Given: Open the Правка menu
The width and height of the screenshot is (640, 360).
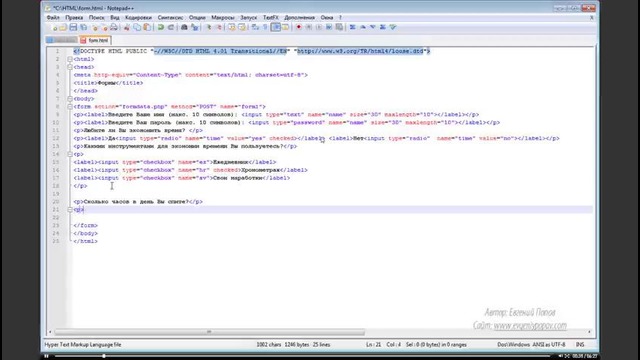Looking at the screenshot, I should [74, 18].
